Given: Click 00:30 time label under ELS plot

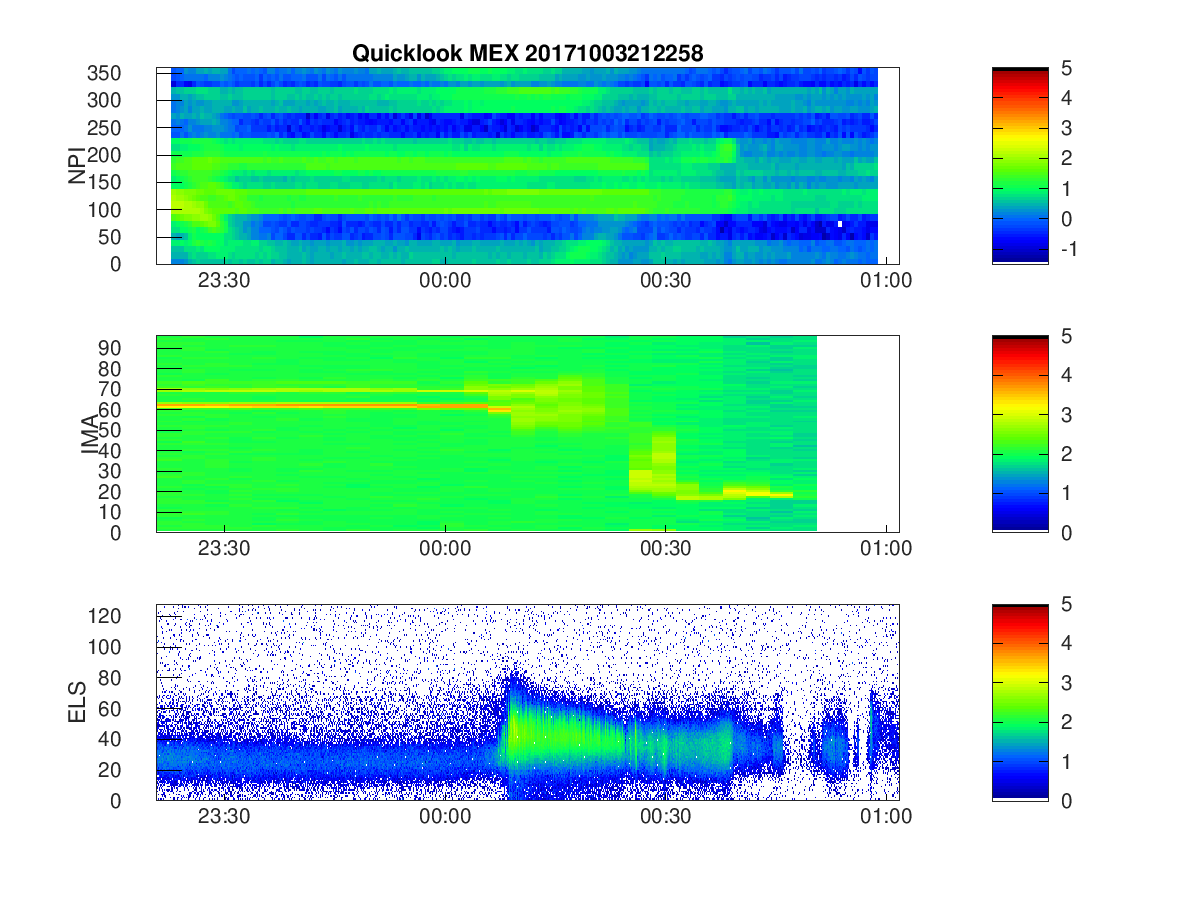Looking at the screenshot, I should (666, 817).
